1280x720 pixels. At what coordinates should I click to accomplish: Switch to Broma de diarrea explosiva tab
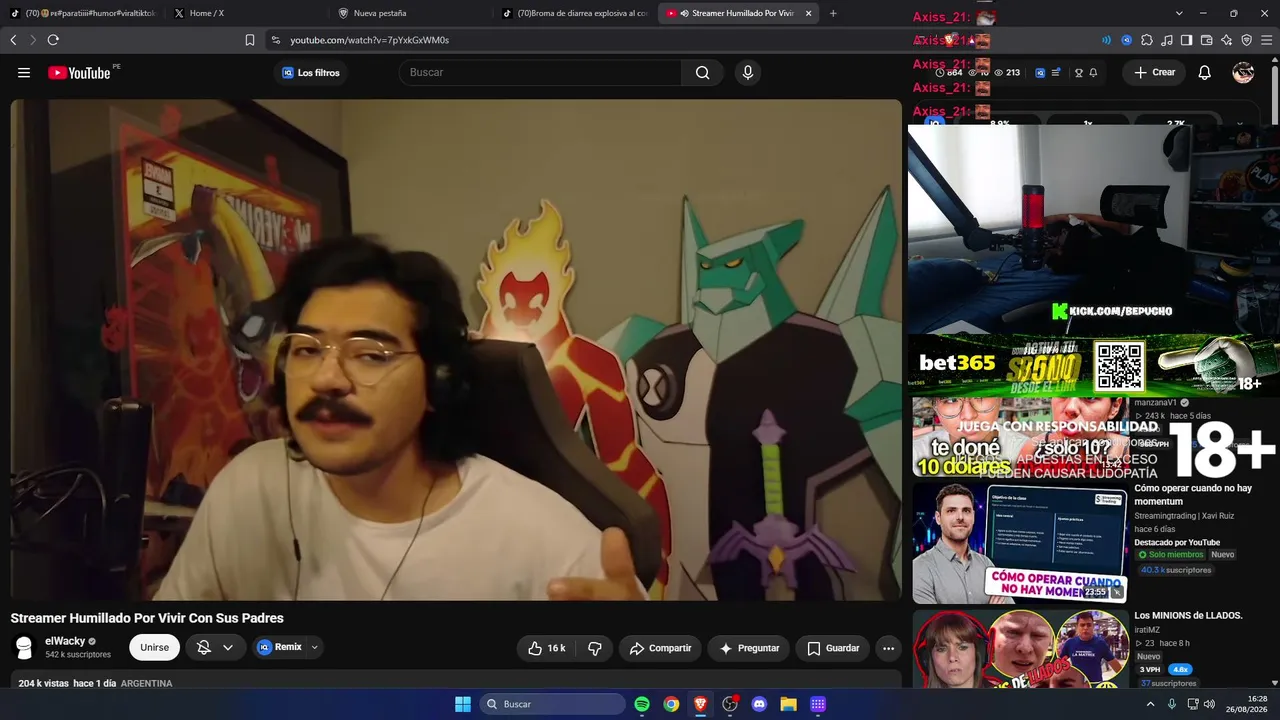point(573,13)
